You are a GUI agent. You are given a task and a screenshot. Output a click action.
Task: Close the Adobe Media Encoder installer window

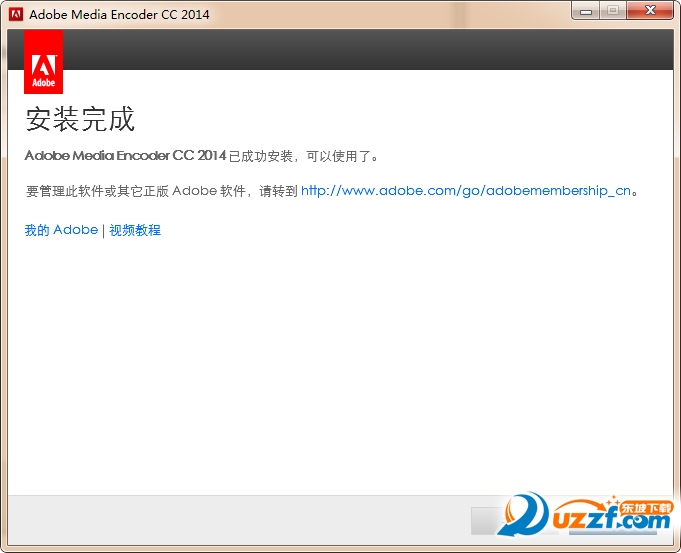[x=650, y=11]
